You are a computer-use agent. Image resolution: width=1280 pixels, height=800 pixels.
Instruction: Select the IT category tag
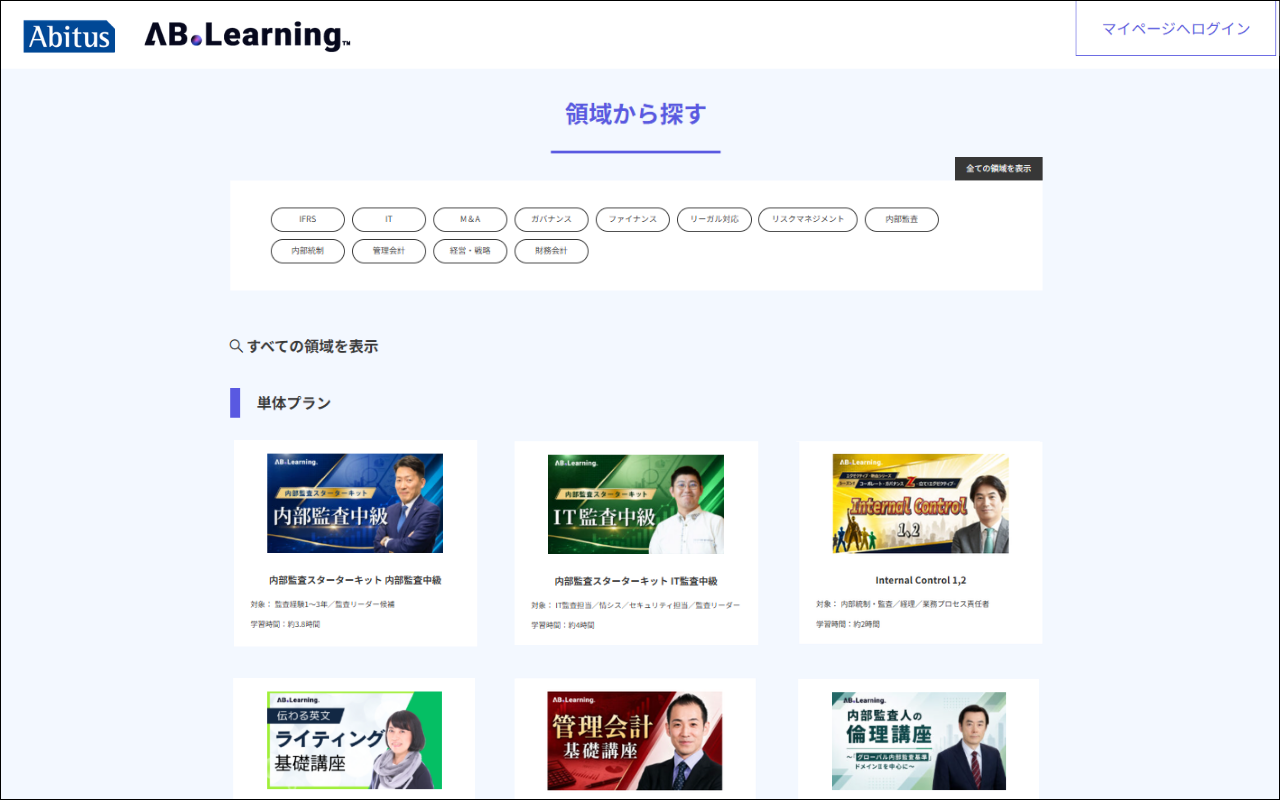coord(389,219)
